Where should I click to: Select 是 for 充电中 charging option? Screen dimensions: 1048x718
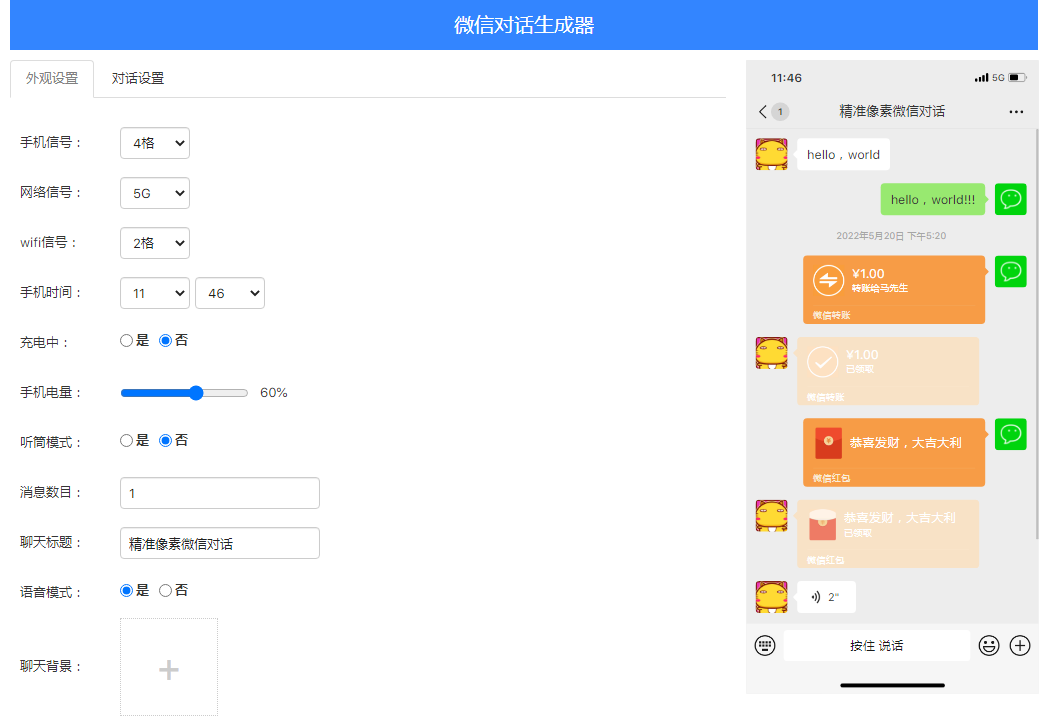click(126, 340)
